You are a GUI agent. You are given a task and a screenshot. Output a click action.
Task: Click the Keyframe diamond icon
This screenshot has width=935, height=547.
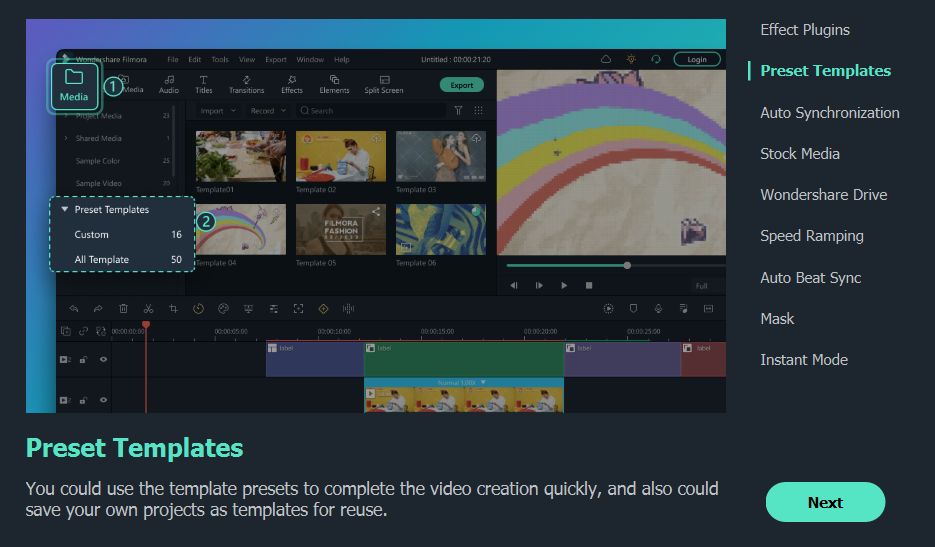[x=323, y=308]
